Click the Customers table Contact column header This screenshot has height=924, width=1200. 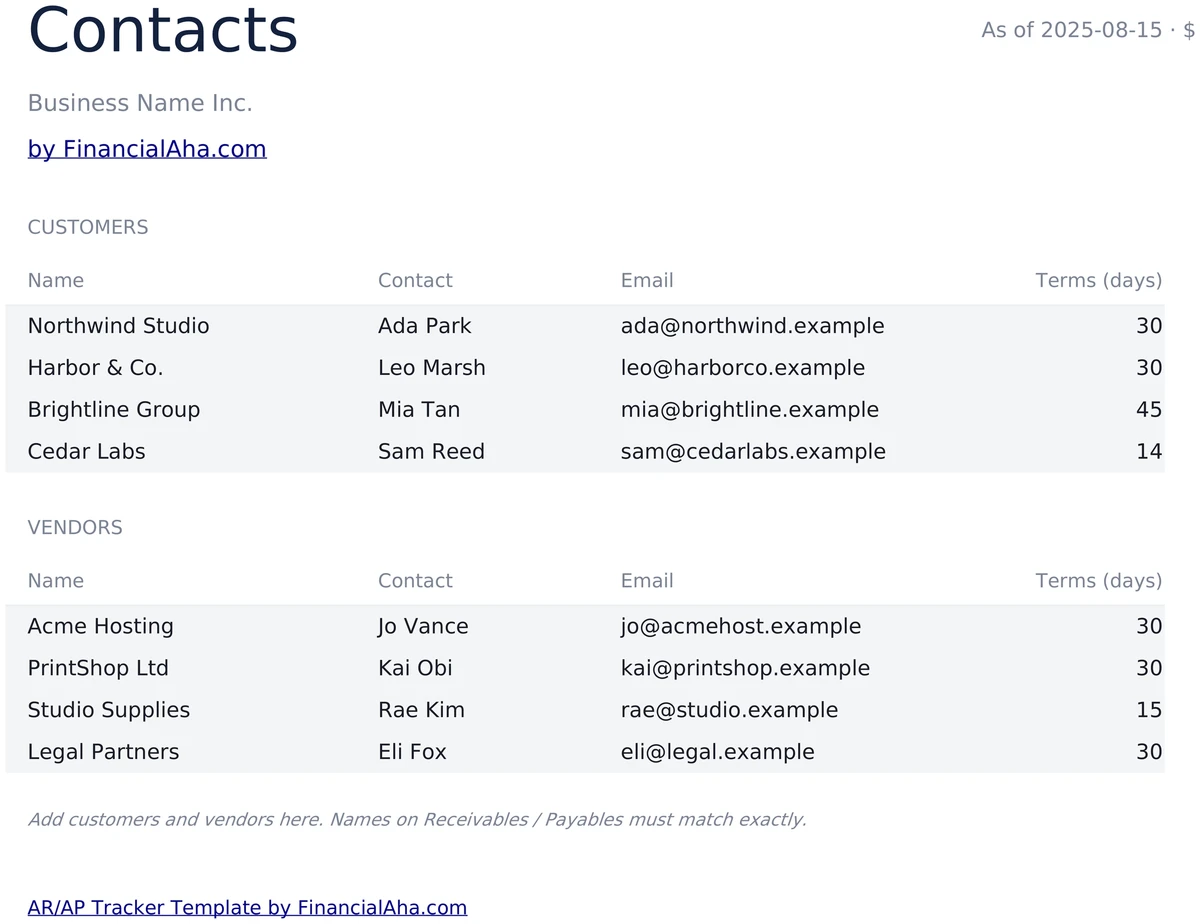click(415, 280)
